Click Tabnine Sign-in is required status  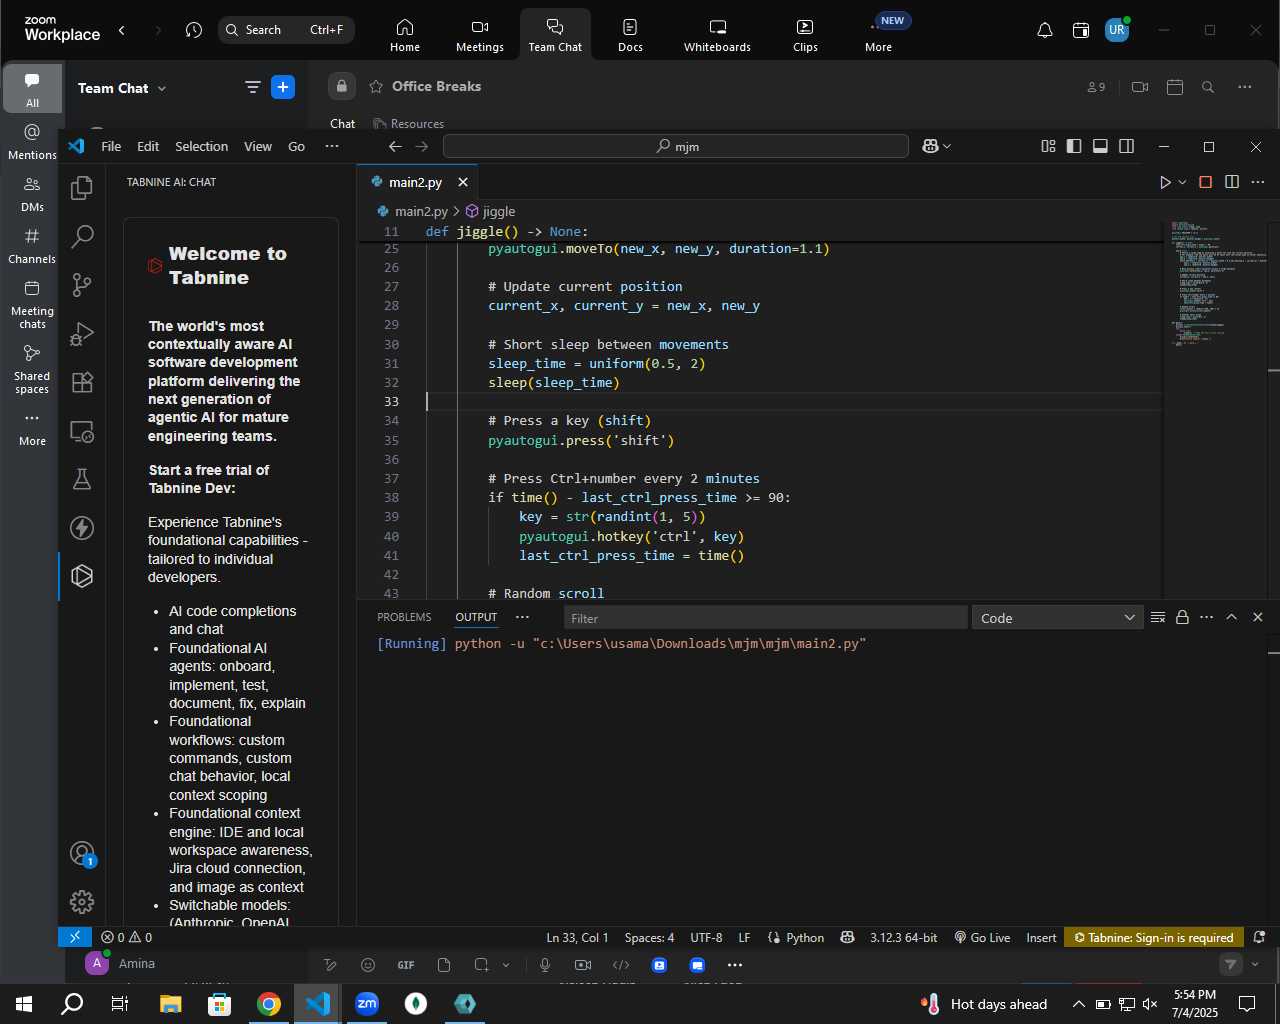pyautogui.click(x=1154, y=937)
